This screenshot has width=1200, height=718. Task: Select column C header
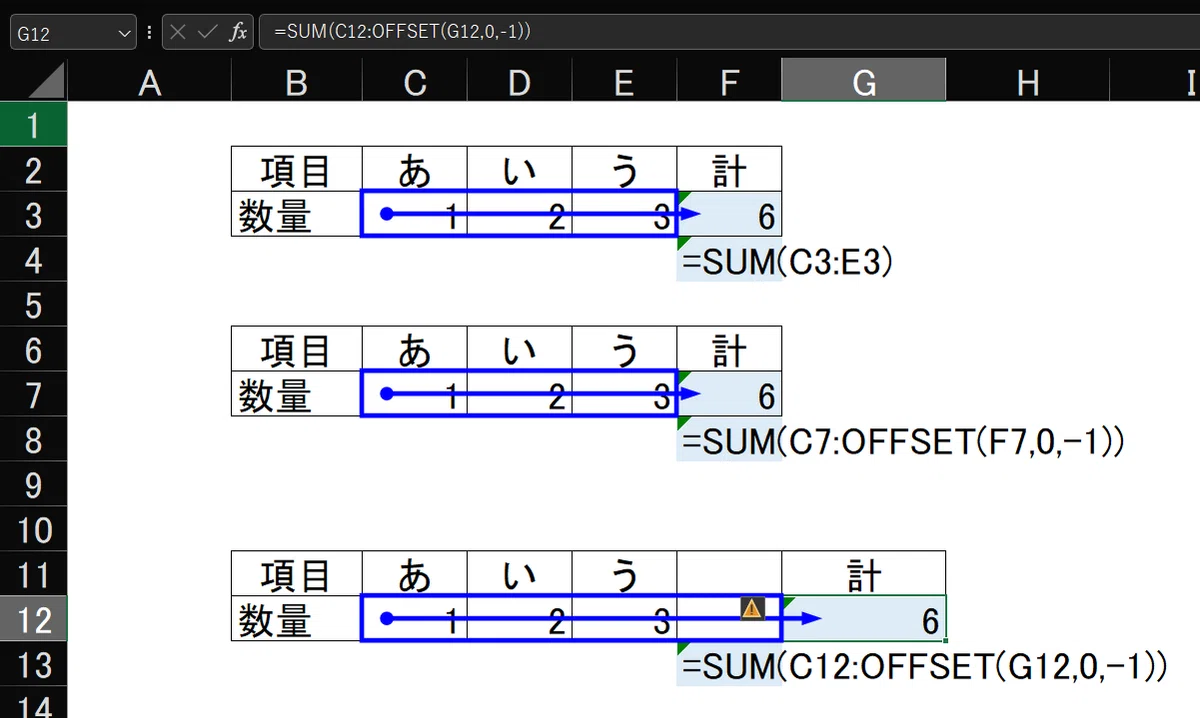[x=414, y=82]
